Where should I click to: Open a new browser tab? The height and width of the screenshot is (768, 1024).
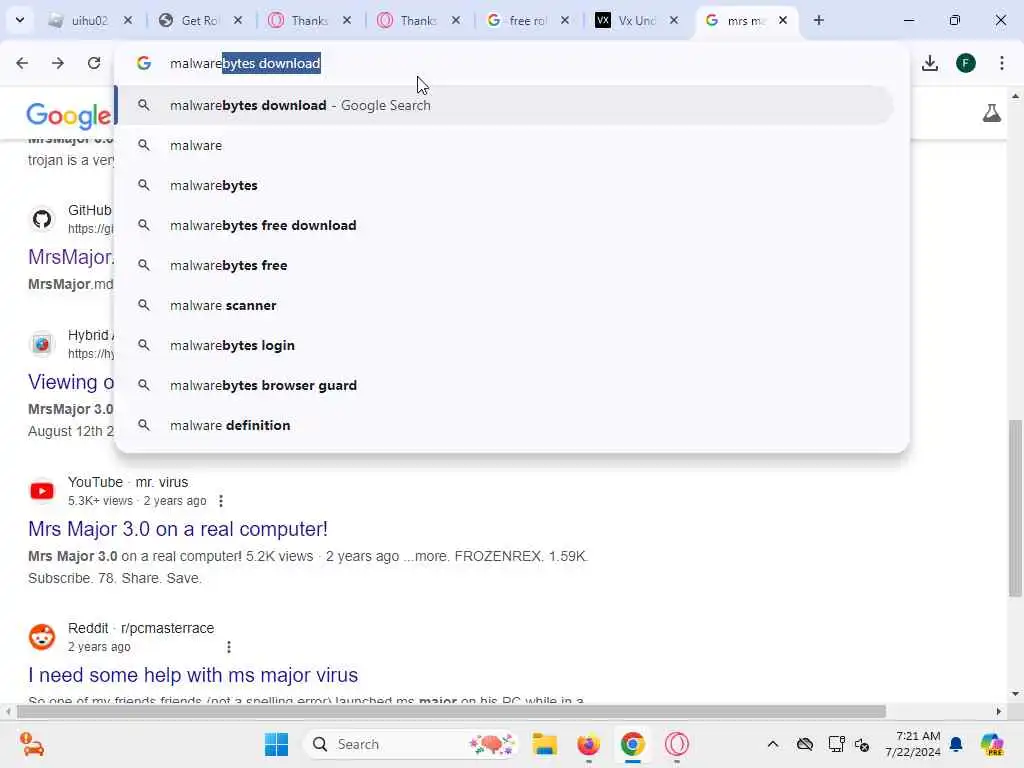[x=818, y=20]
